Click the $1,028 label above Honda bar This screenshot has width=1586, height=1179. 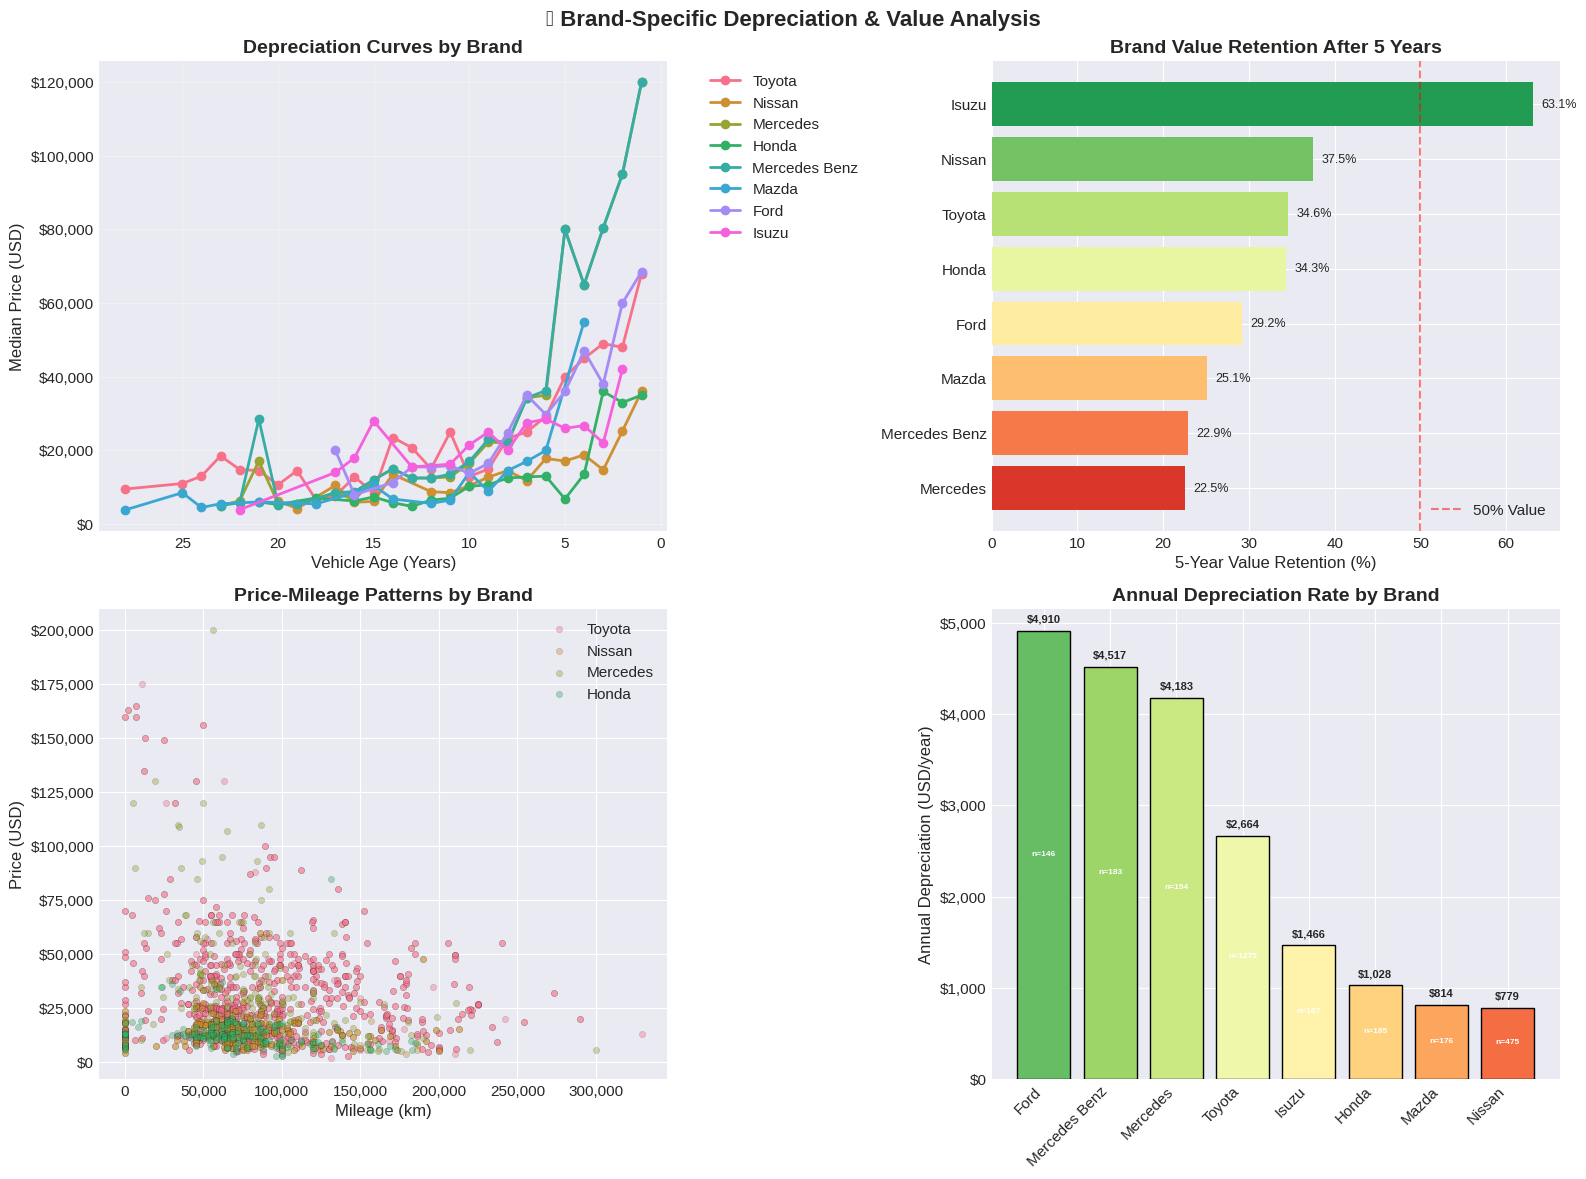(1375, 974)
